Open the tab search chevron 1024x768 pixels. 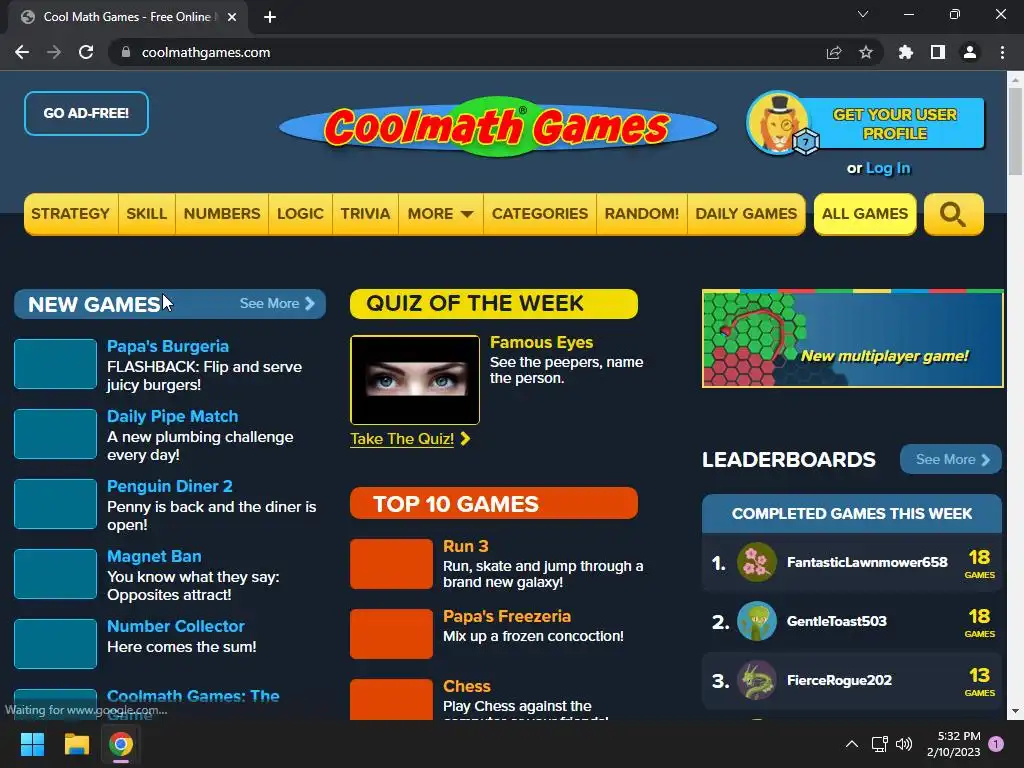(x=863, y=14)
